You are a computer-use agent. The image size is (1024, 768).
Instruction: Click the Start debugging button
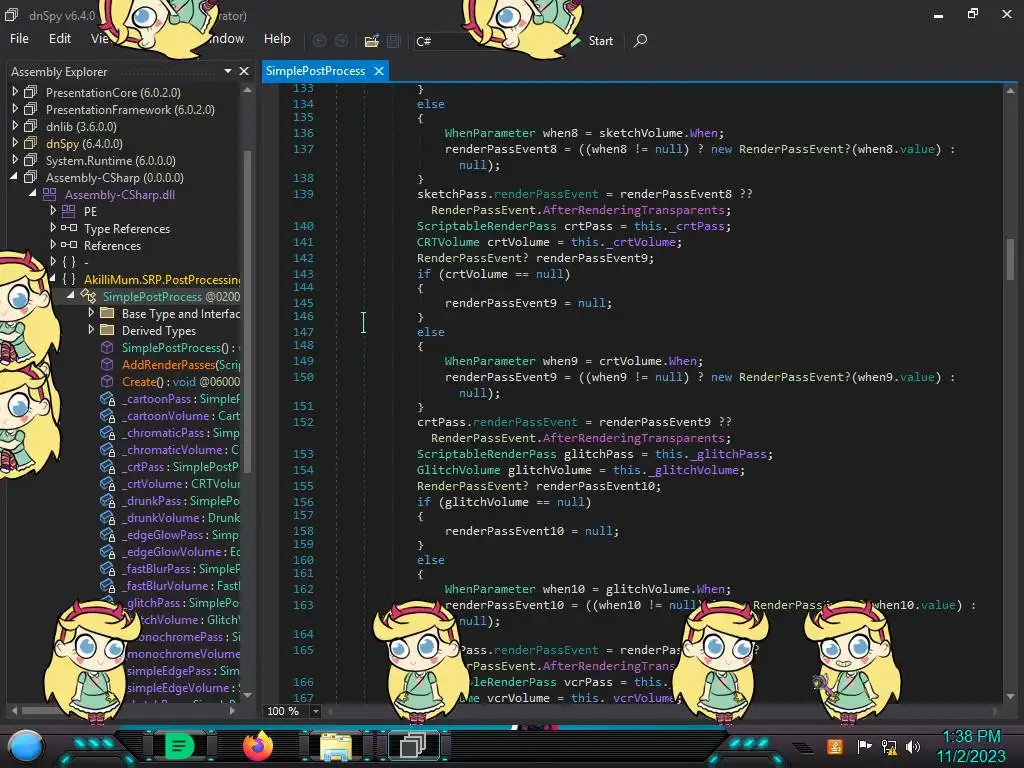[592, 41]
